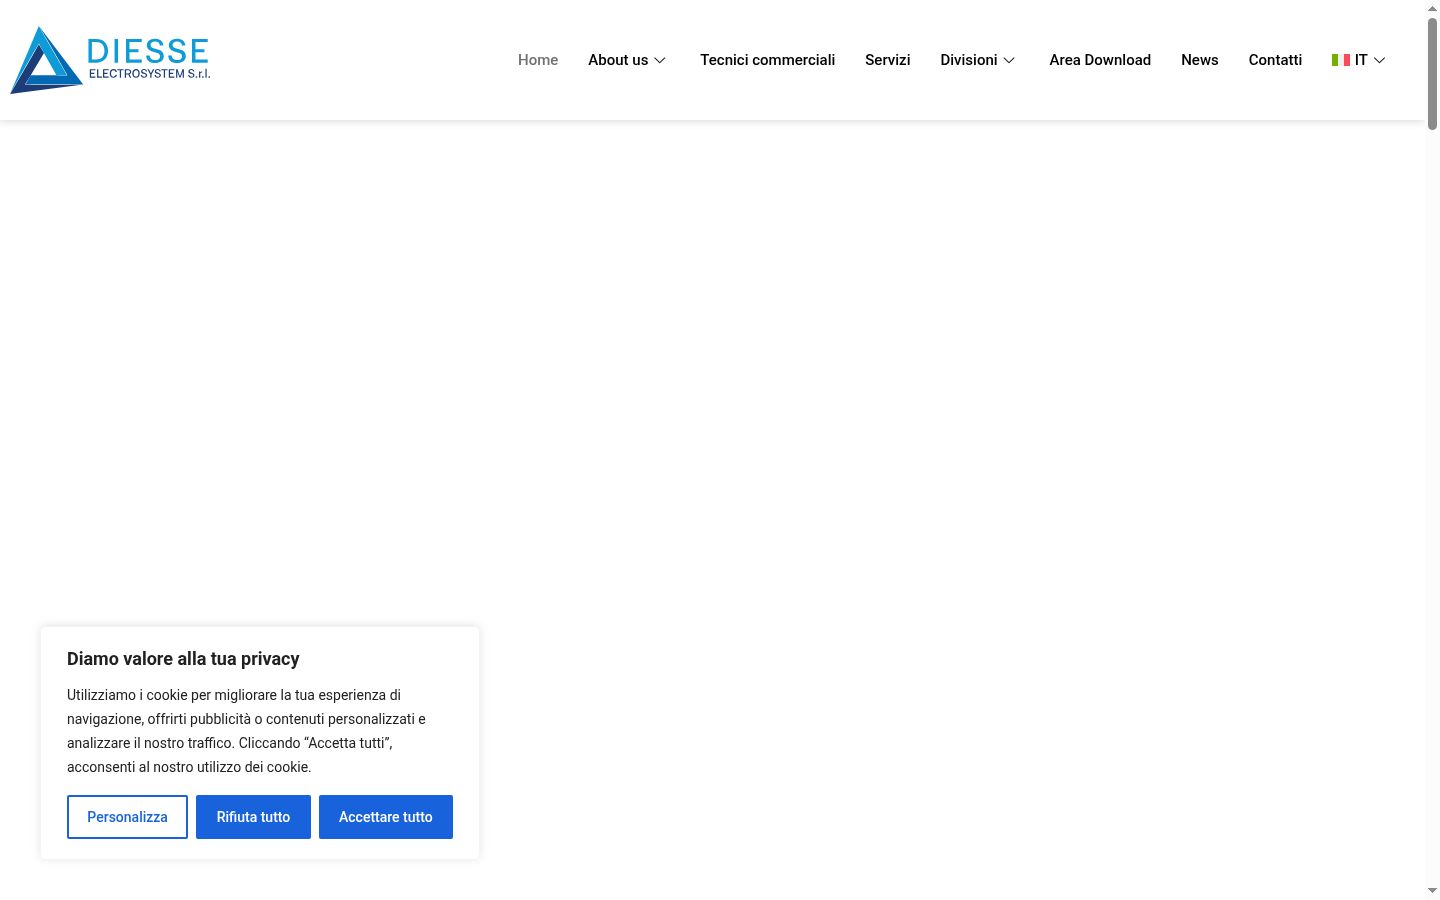Click the Diesse Electrosystem logo

click(x=110, y=60)
